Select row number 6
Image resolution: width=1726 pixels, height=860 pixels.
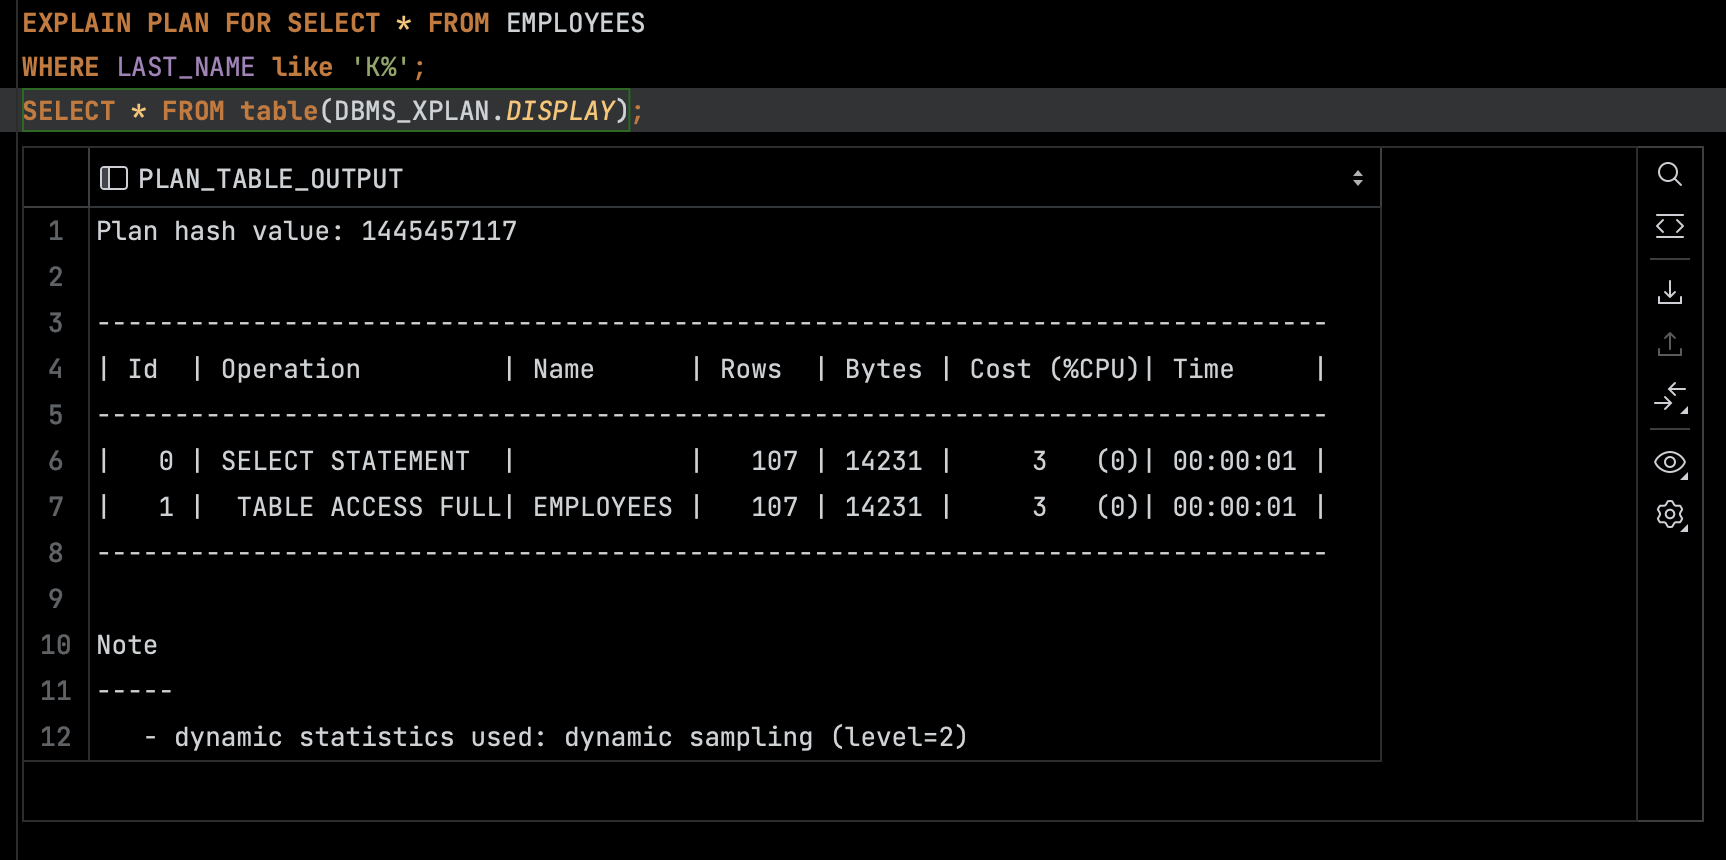point(56,461)
